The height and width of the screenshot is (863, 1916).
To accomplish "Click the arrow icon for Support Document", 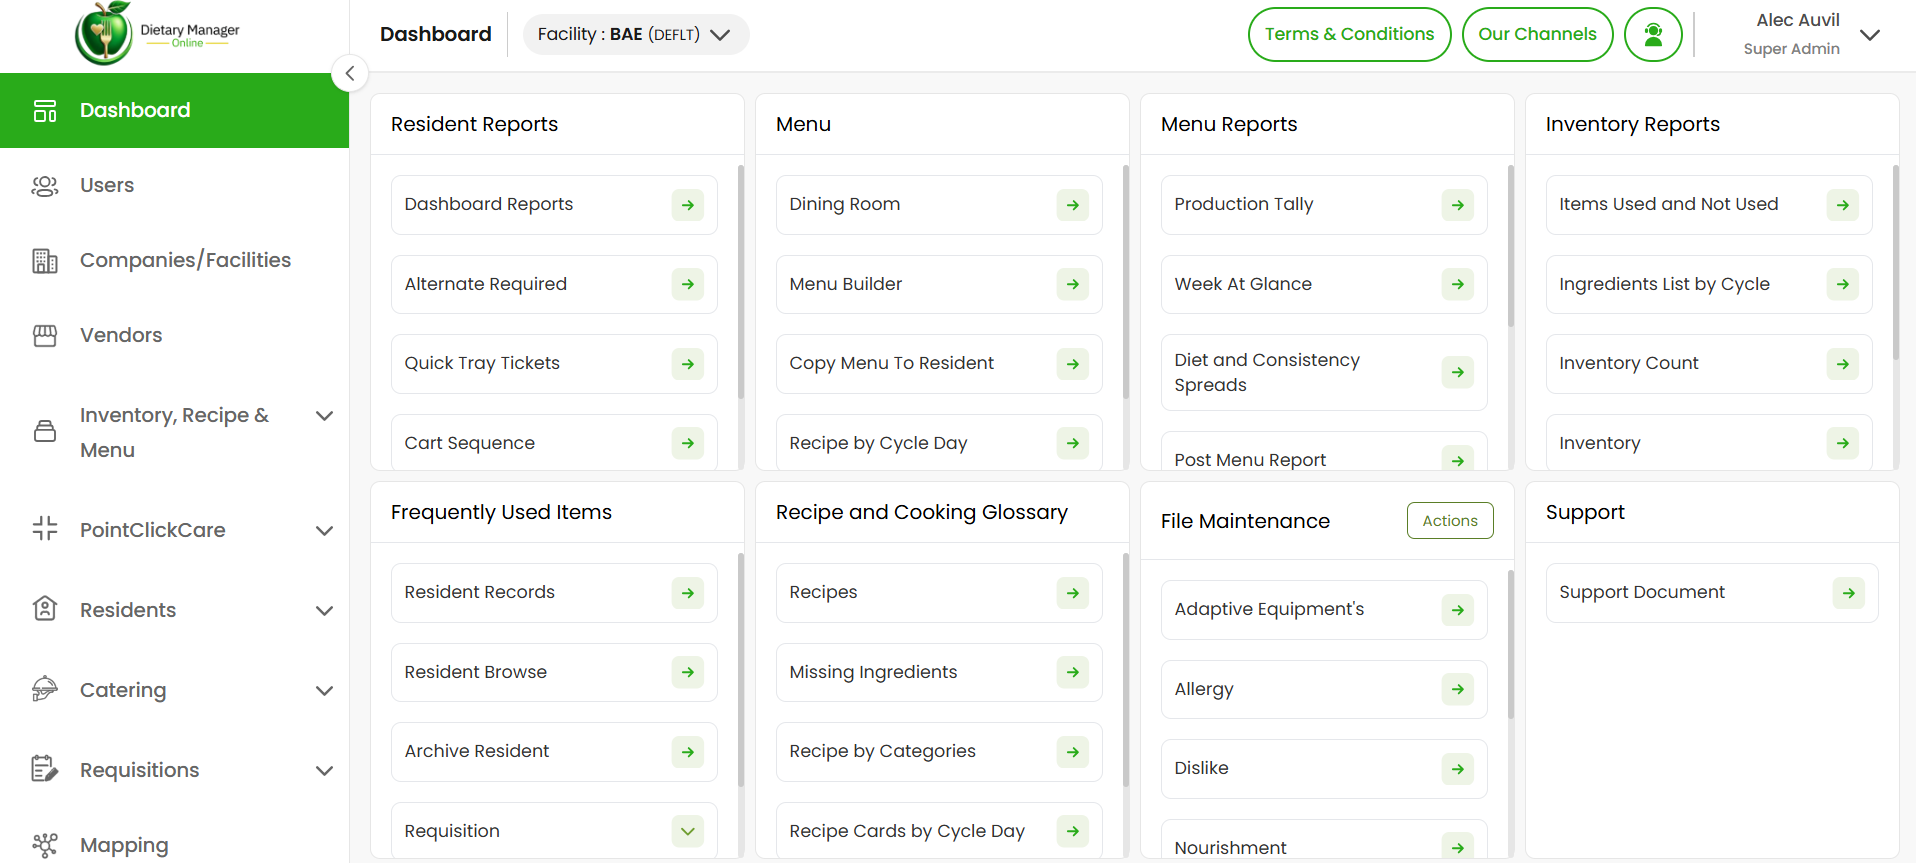I will 1848,593.
